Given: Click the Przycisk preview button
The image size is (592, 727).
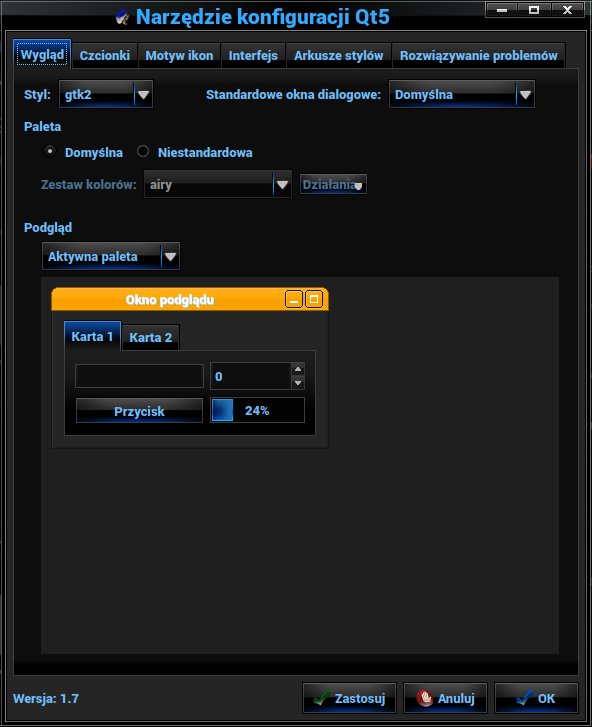Looking at the screenshot, I should click(139, 411).
